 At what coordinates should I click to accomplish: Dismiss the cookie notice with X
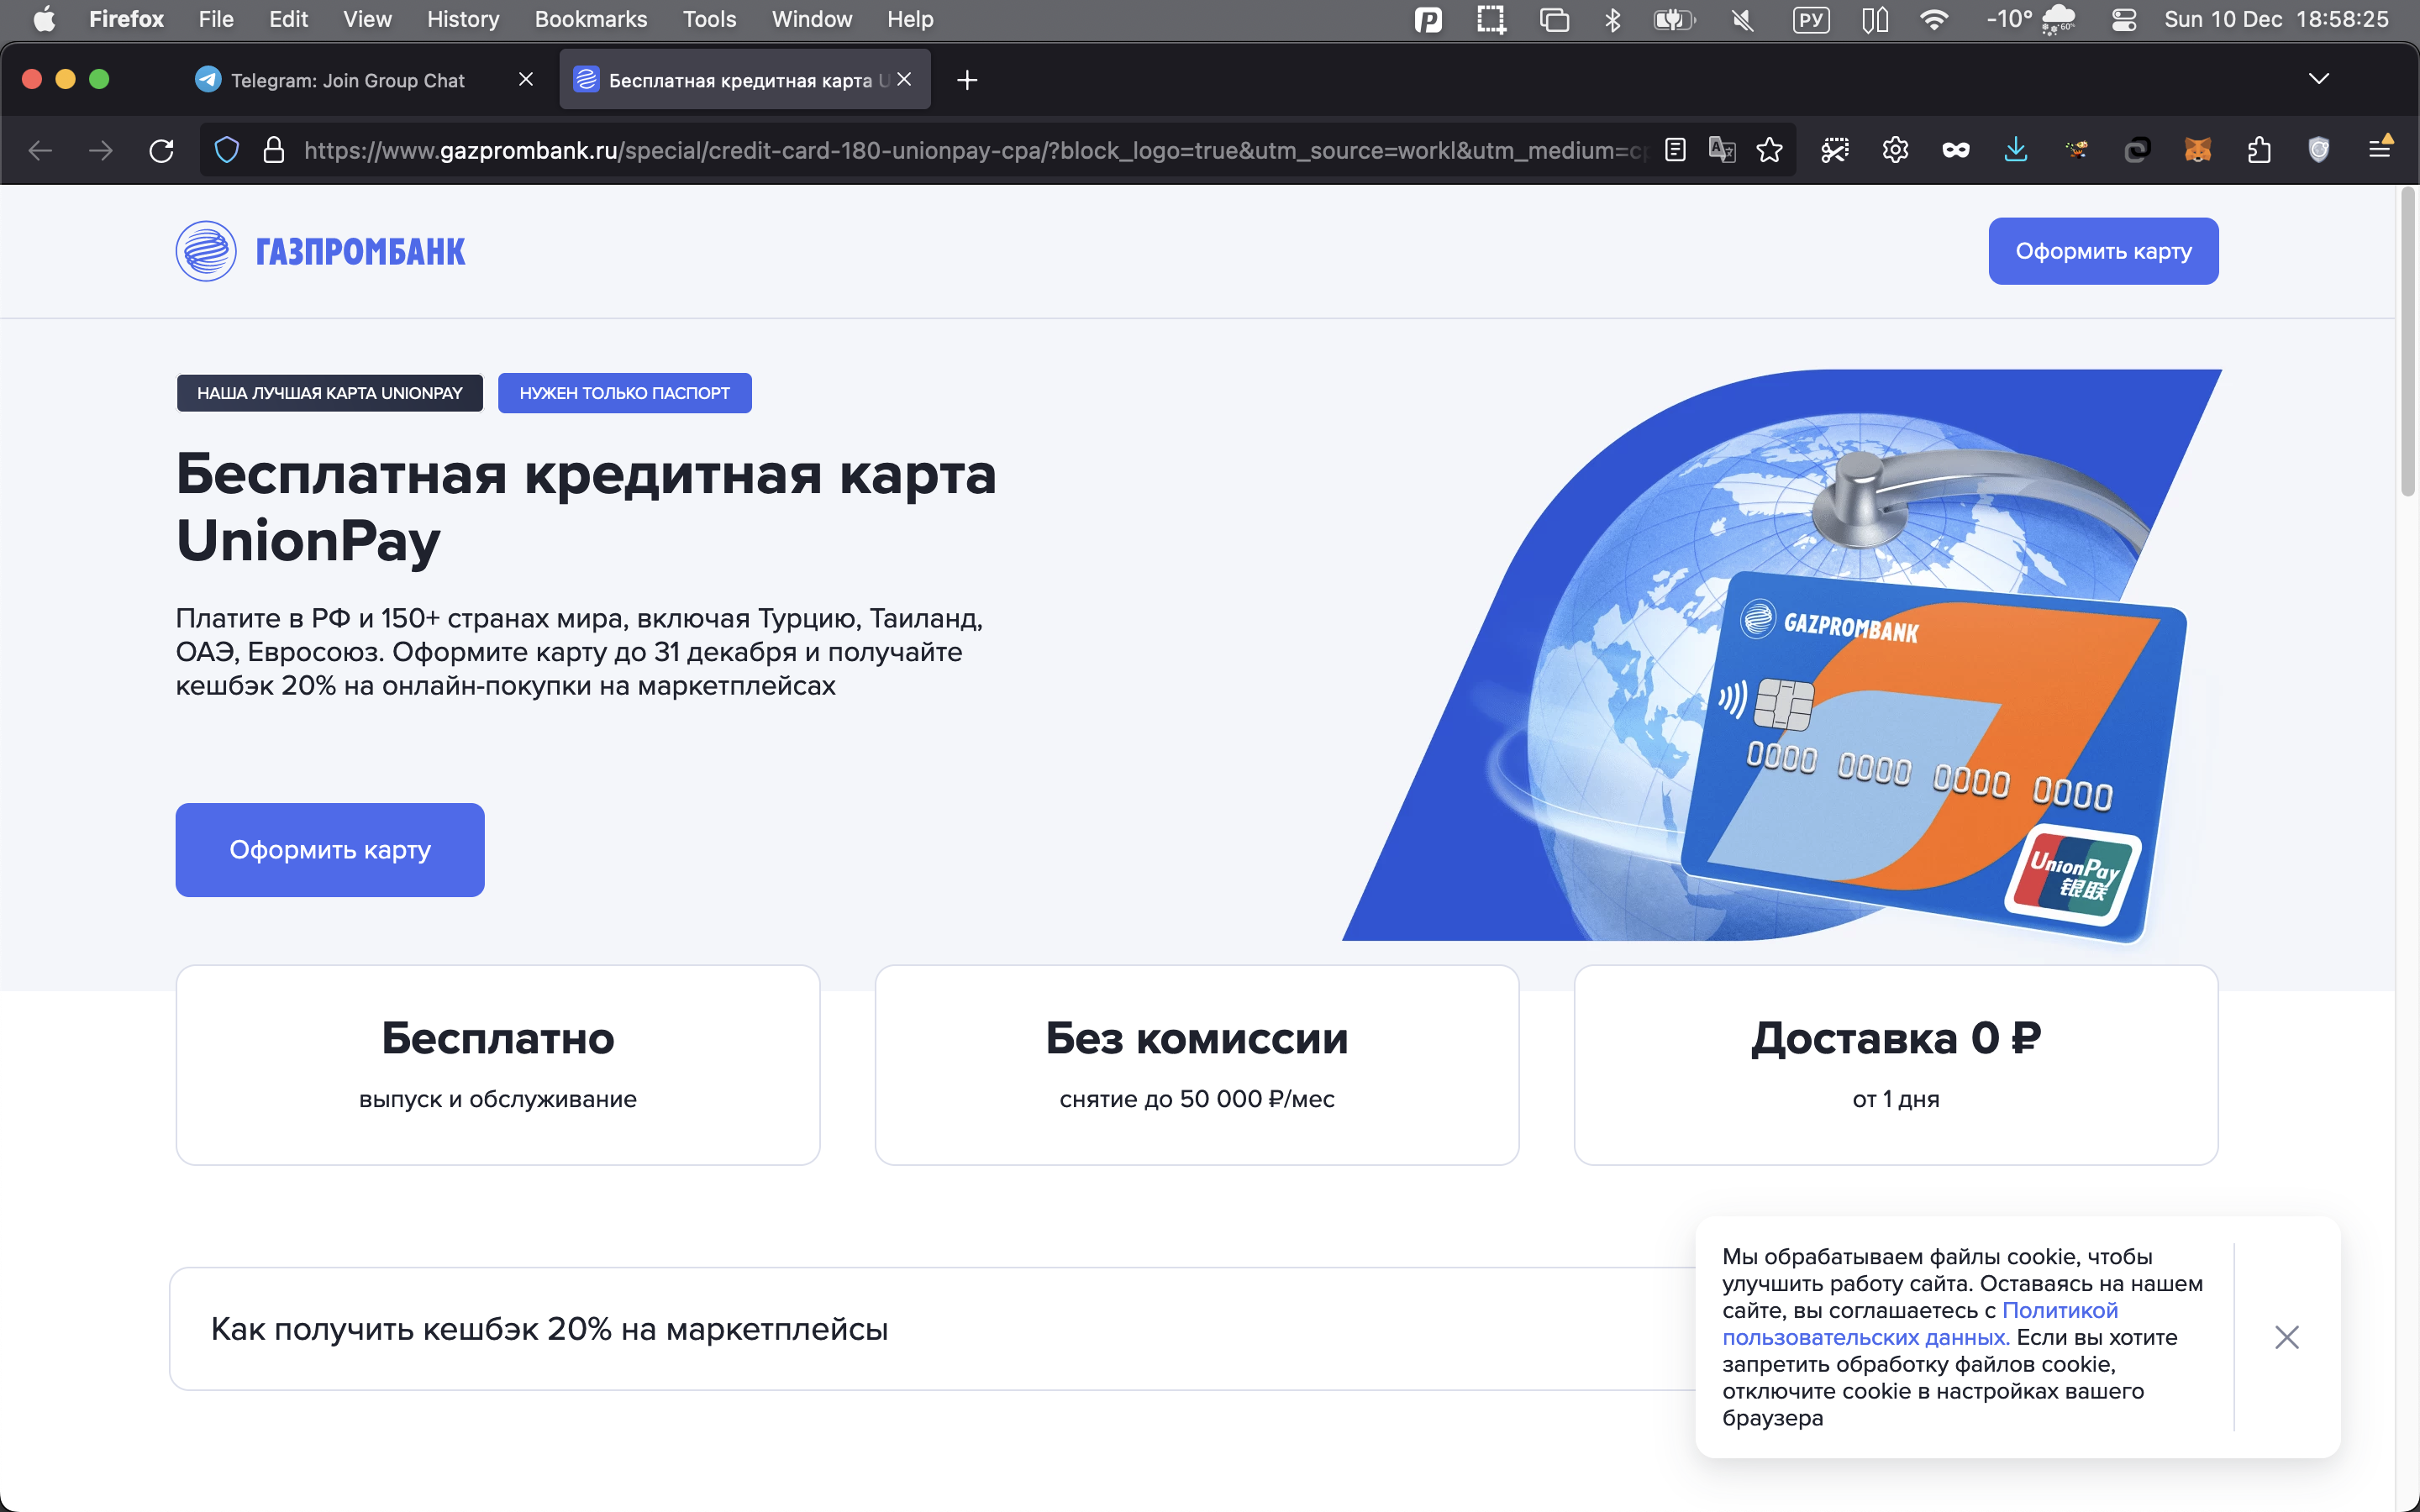click(2286, 1337)
